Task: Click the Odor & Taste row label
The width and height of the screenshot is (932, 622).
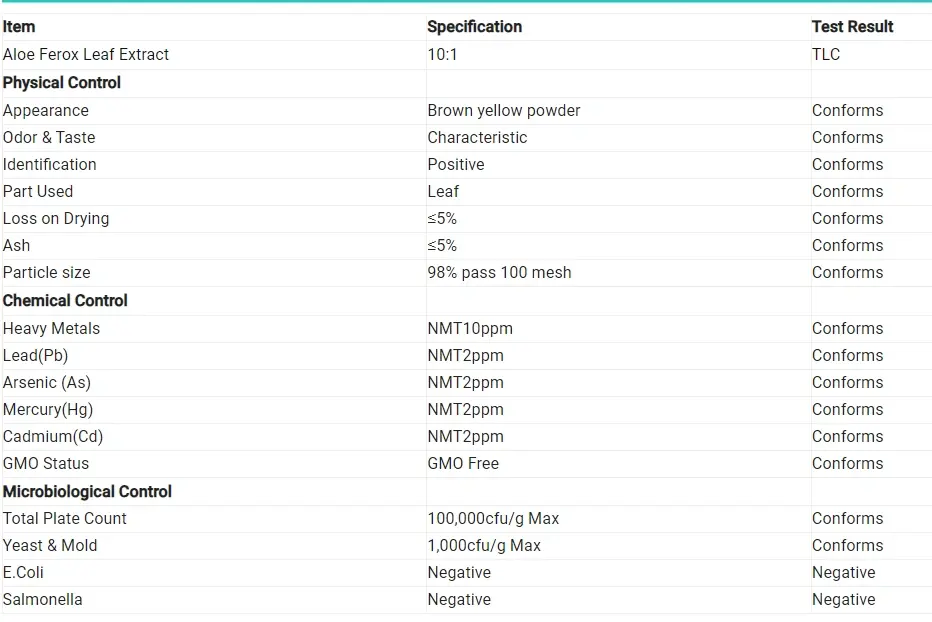Action: point(49,138)
